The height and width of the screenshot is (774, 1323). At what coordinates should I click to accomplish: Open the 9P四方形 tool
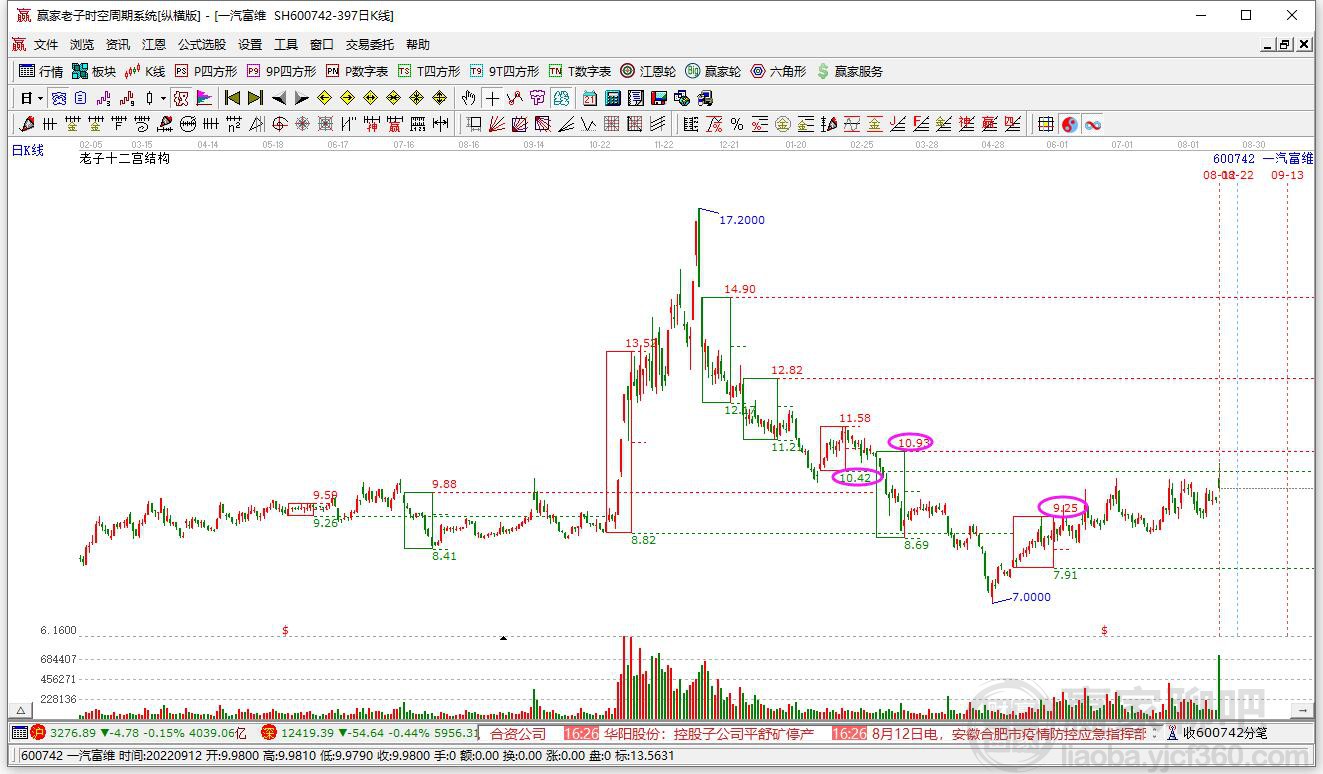282,71
